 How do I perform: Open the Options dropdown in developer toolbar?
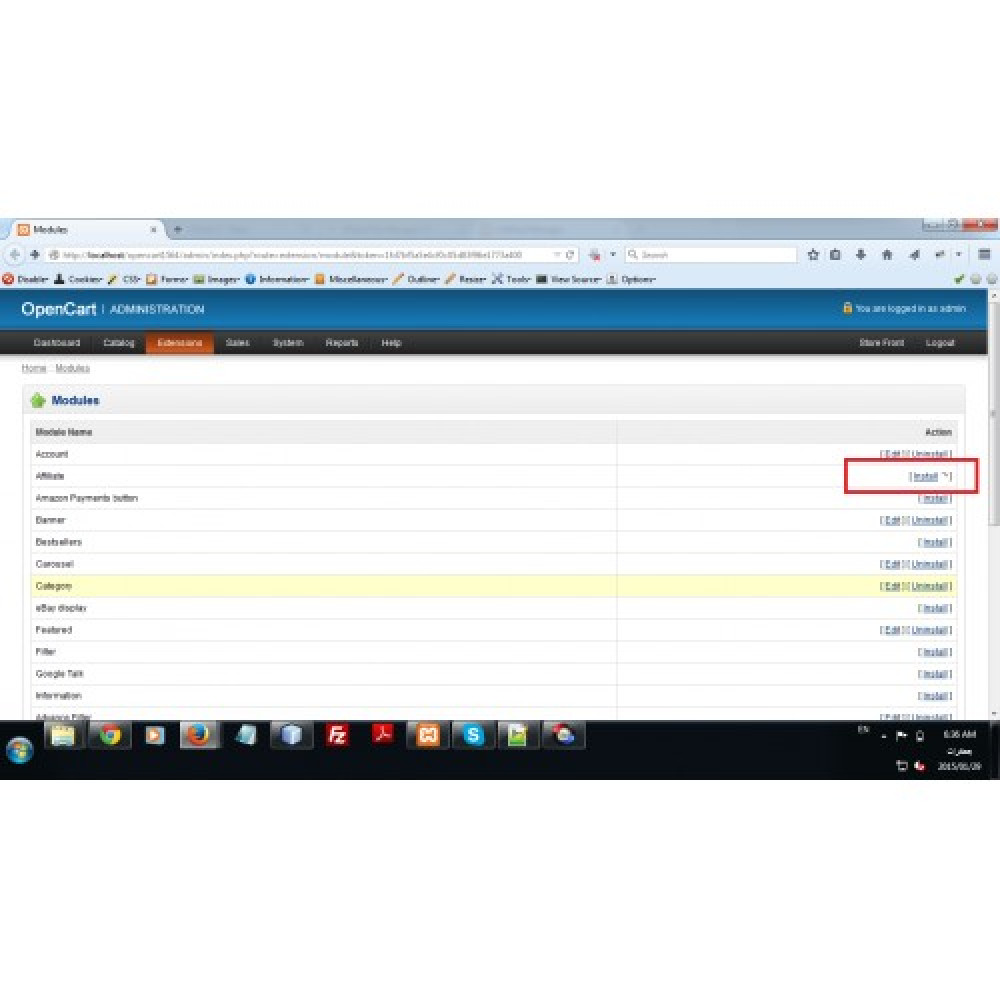(631, 279)
